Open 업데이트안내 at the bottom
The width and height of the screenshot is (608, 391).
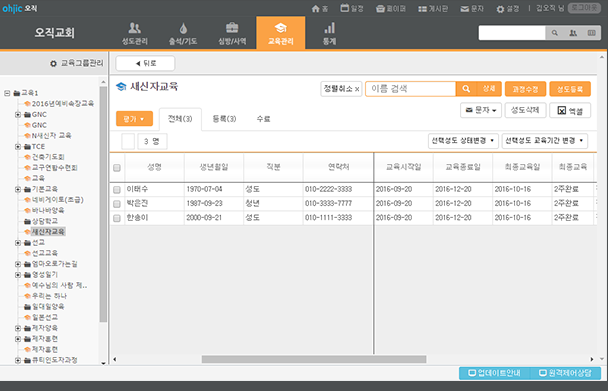click(x=494, y=373)
